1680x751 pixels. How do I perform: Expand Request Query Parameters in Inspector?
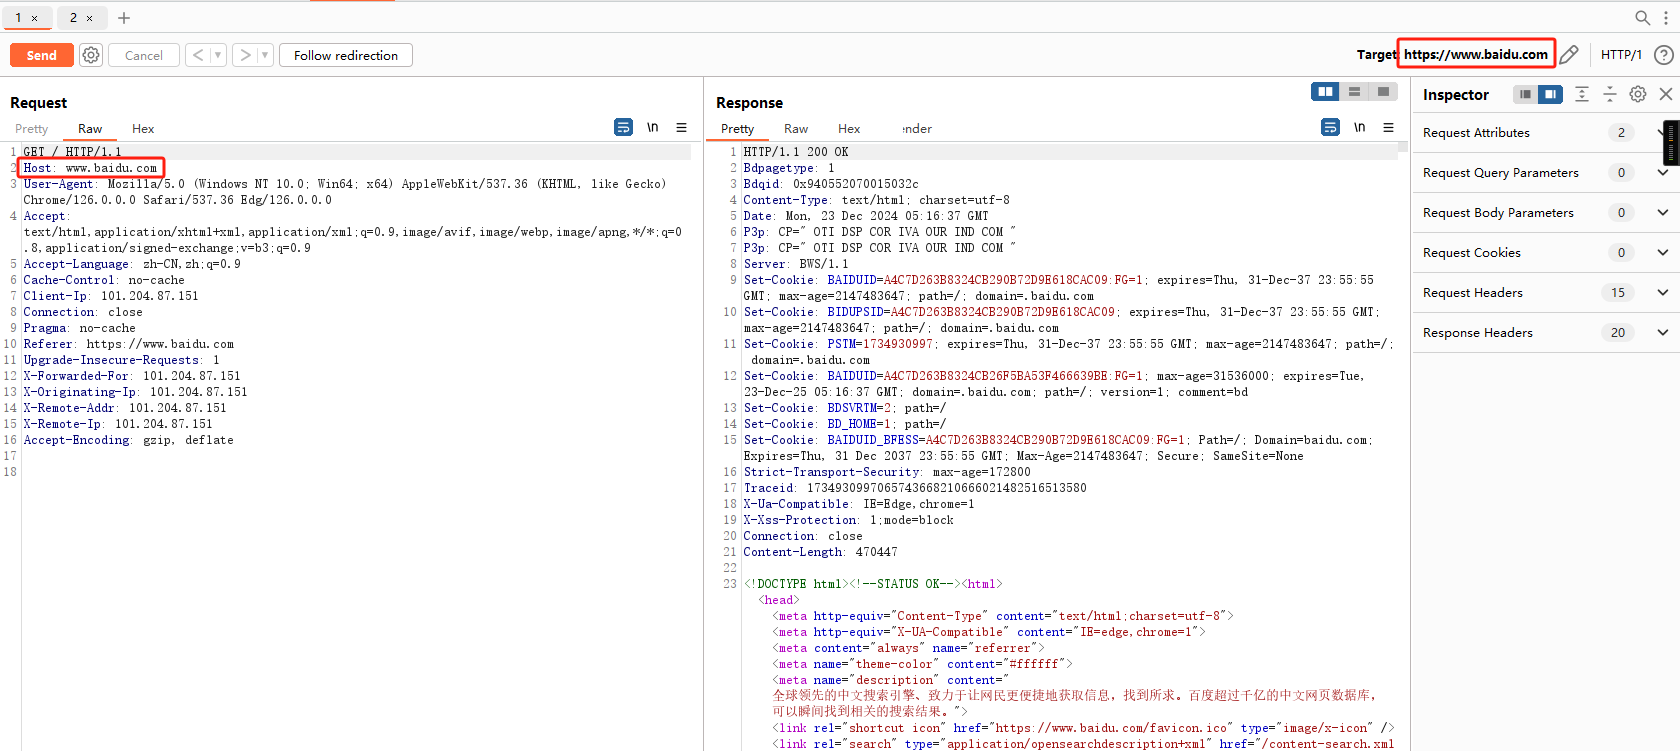pyautogui.click(x=1662, y=173)
